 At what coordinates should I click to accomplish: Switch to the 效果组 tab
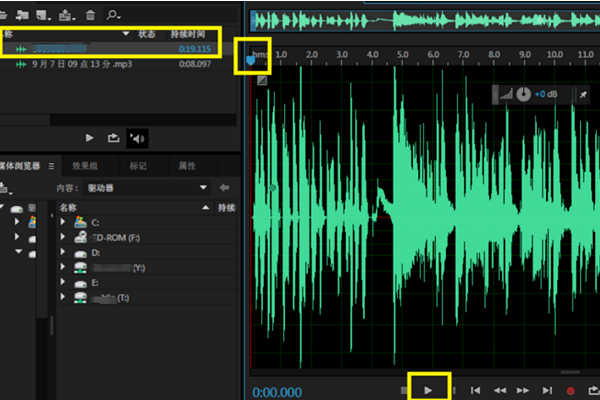click(85, 166)
